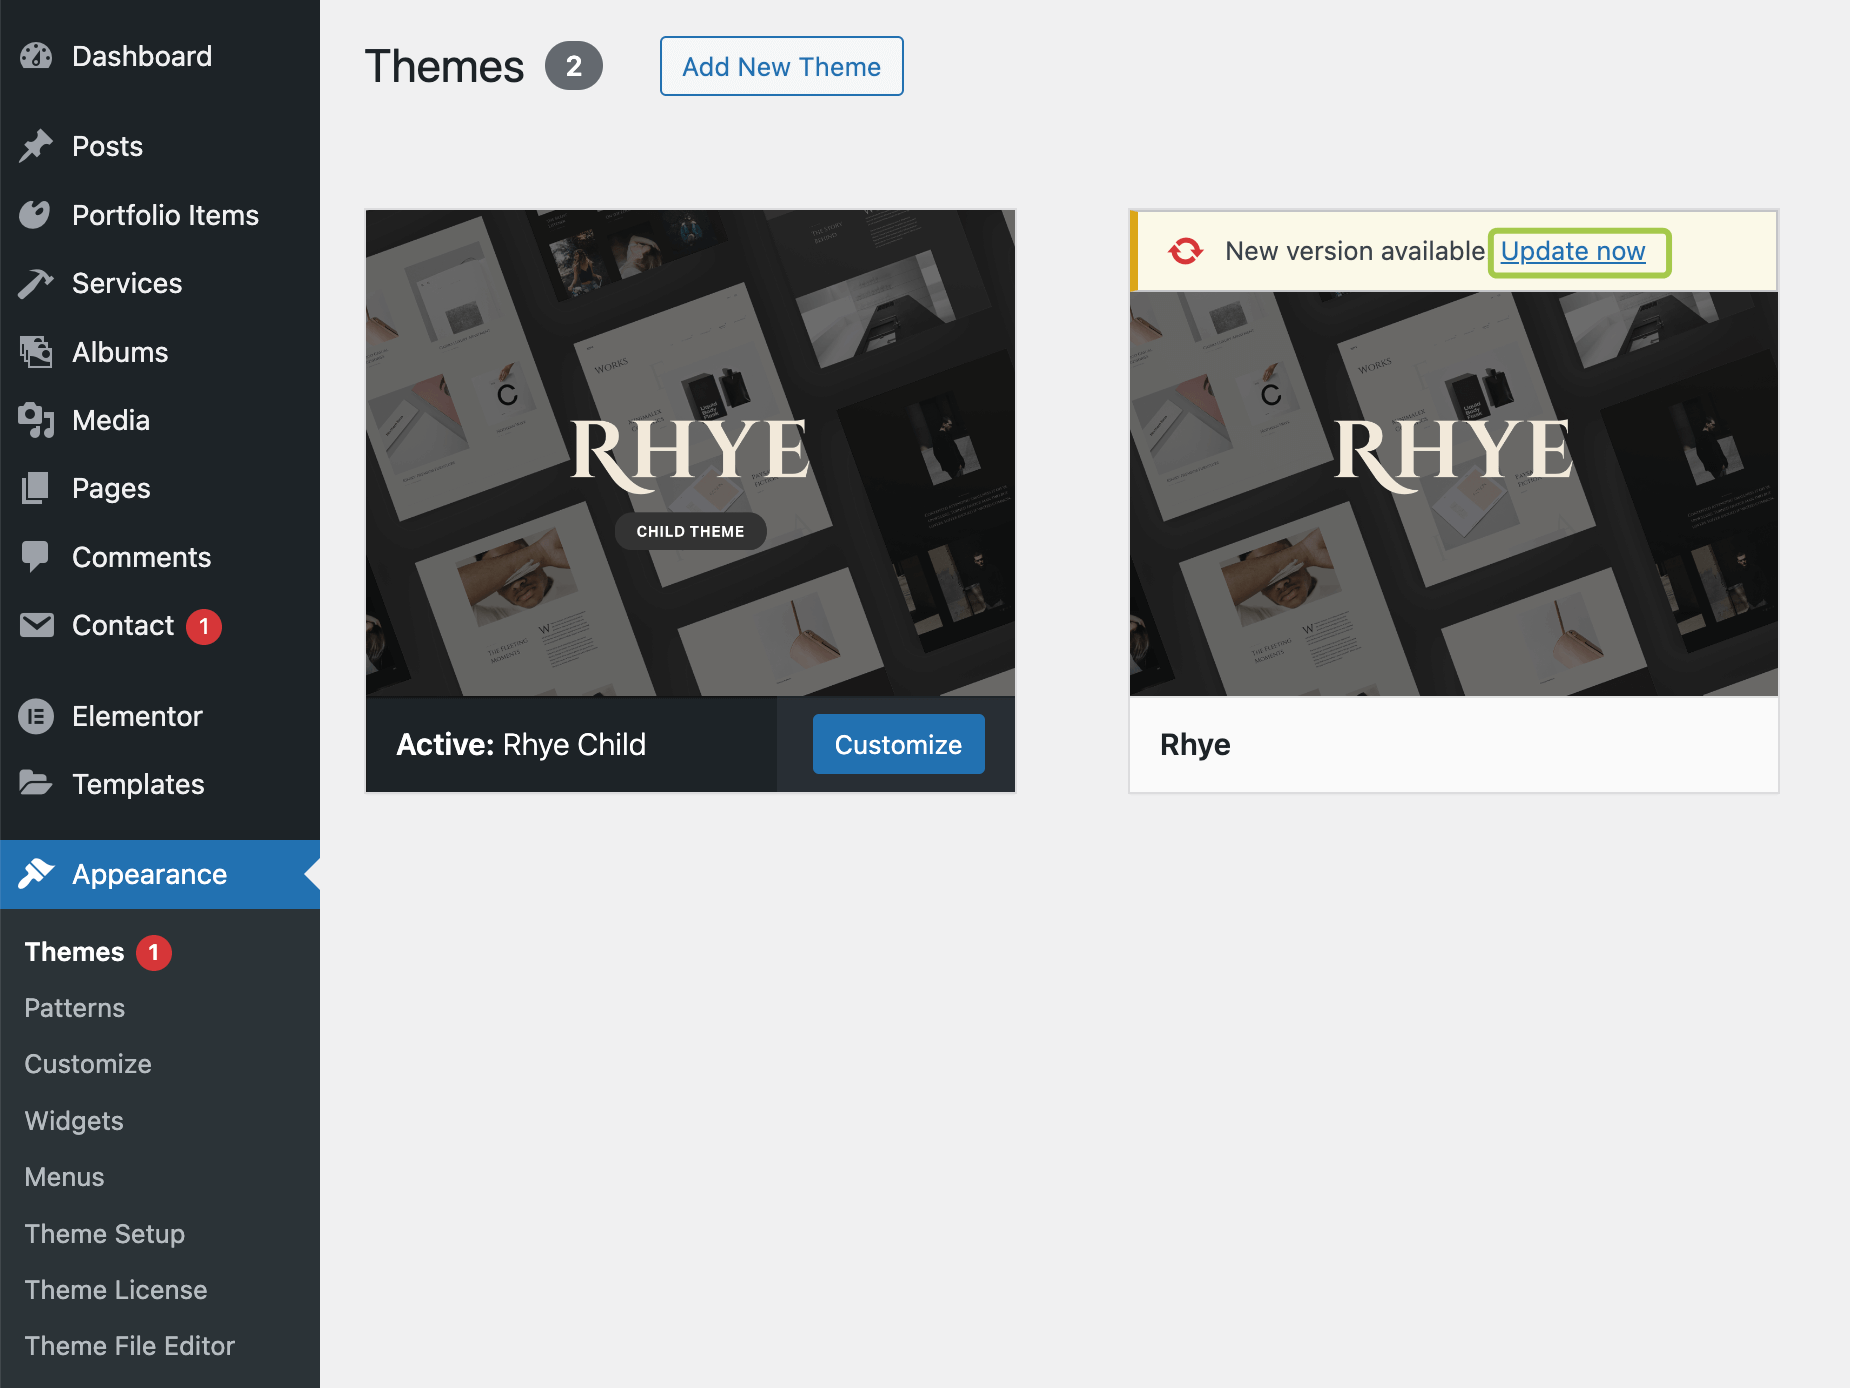
Task: Click the Update now link
Action: click(1573, 251)
